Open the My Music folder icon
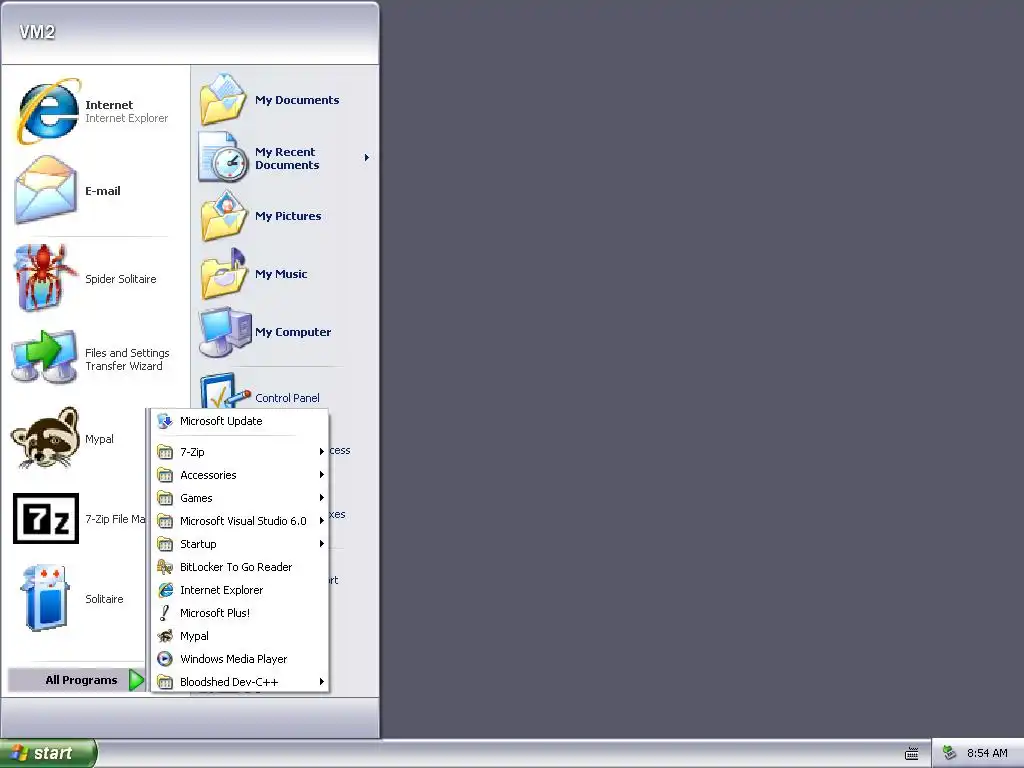Image resolution: width=1024 pixels, height=768 pixels. point(223,274)
